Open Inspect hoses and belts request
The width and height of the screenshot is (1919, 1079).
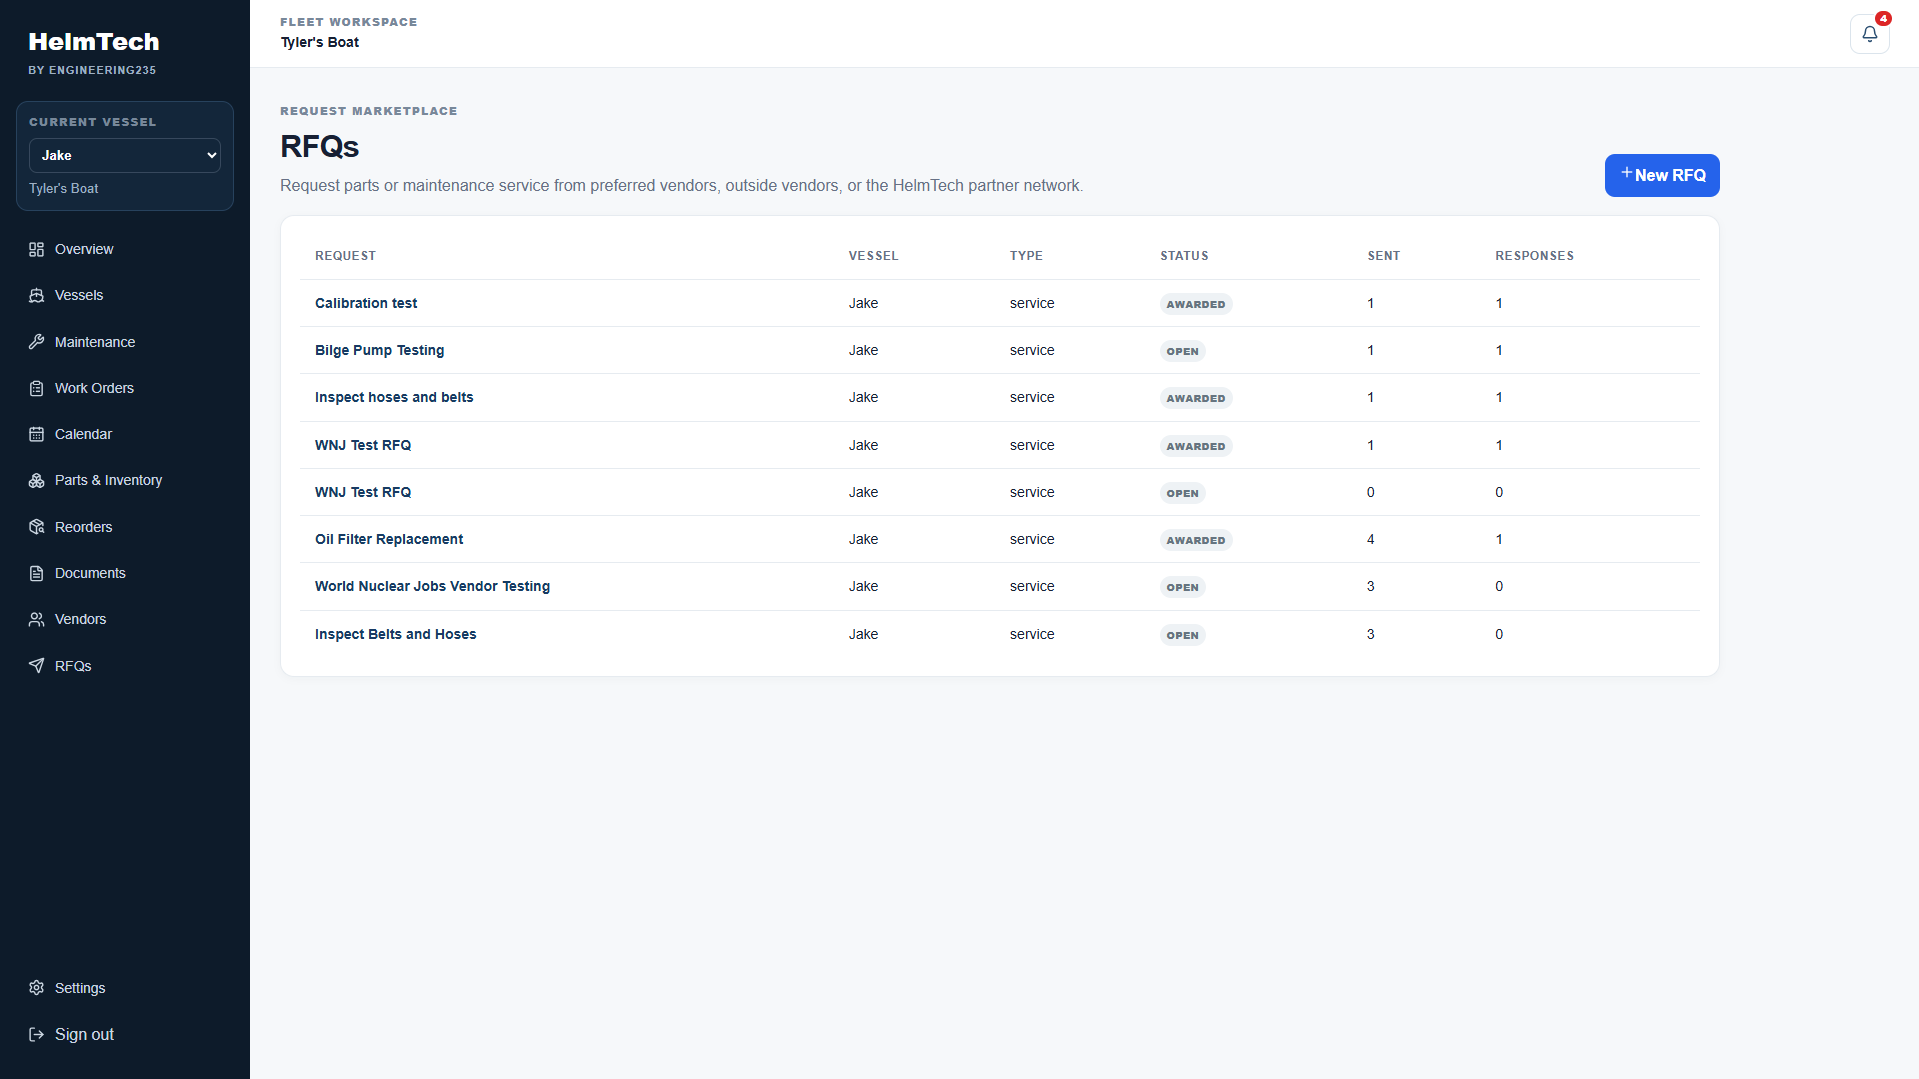(x=394, y=397)
